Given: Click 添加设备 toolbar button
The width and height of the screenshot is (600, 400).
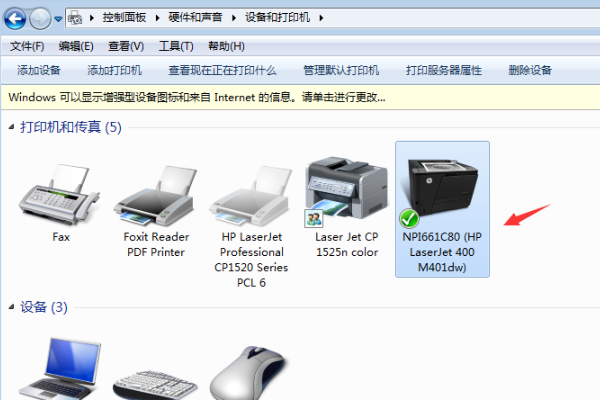Looking at the screenshot, I should [39, 70].
